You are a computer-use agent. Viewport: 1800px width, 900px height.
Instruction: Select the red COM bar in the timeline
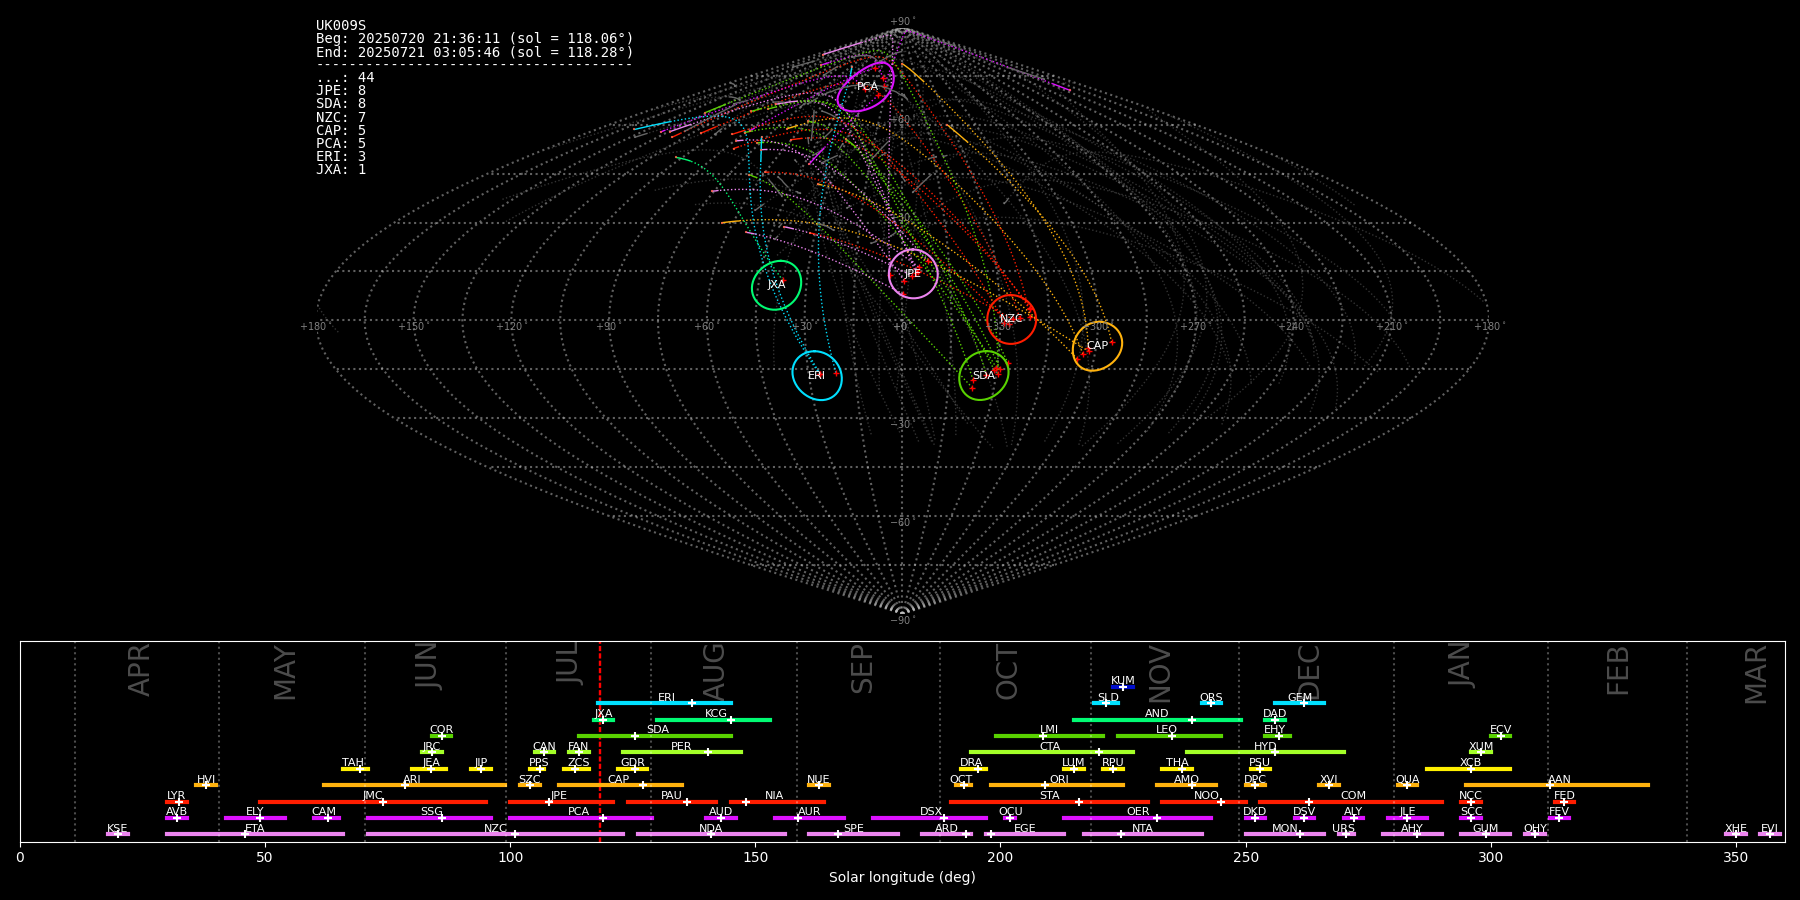(1353, 802)
